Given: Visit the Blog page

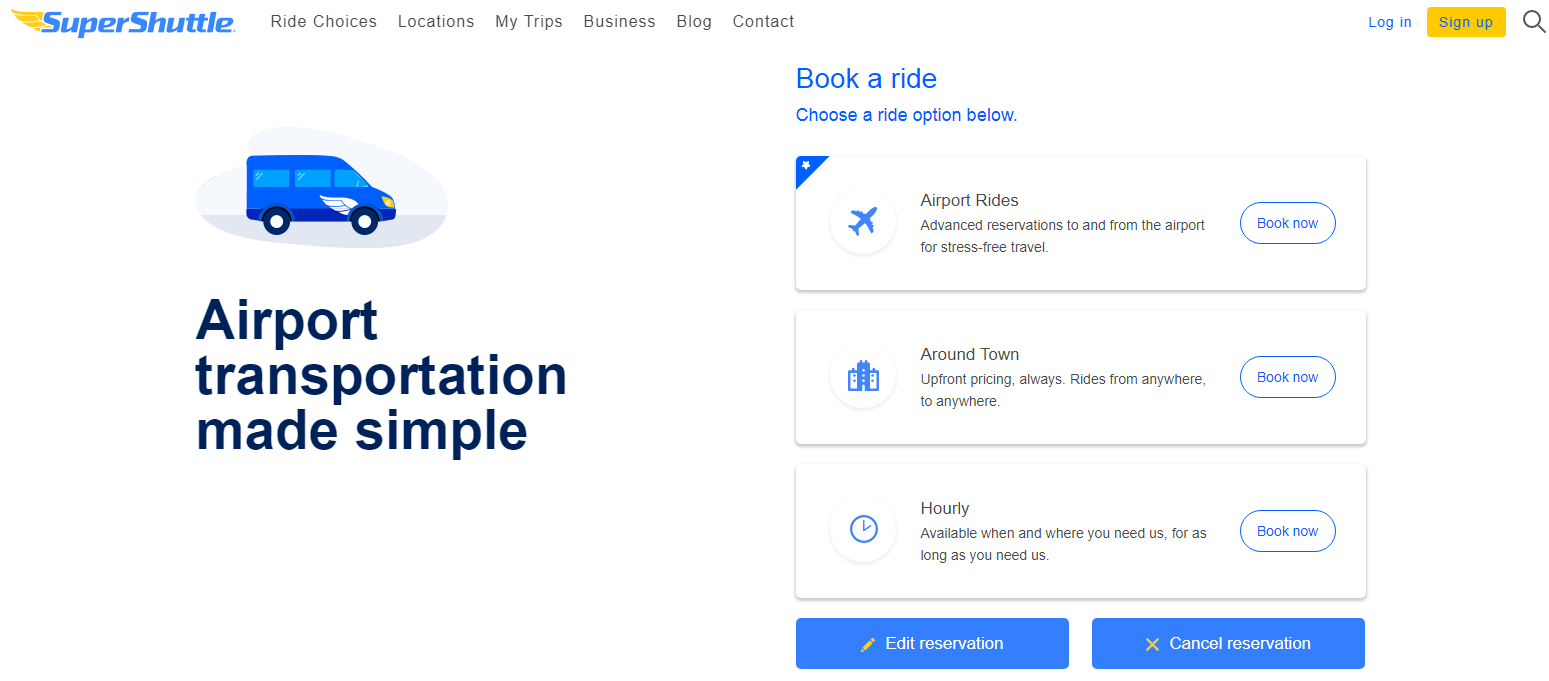Looking at the screenshot, I should (694, 22).
